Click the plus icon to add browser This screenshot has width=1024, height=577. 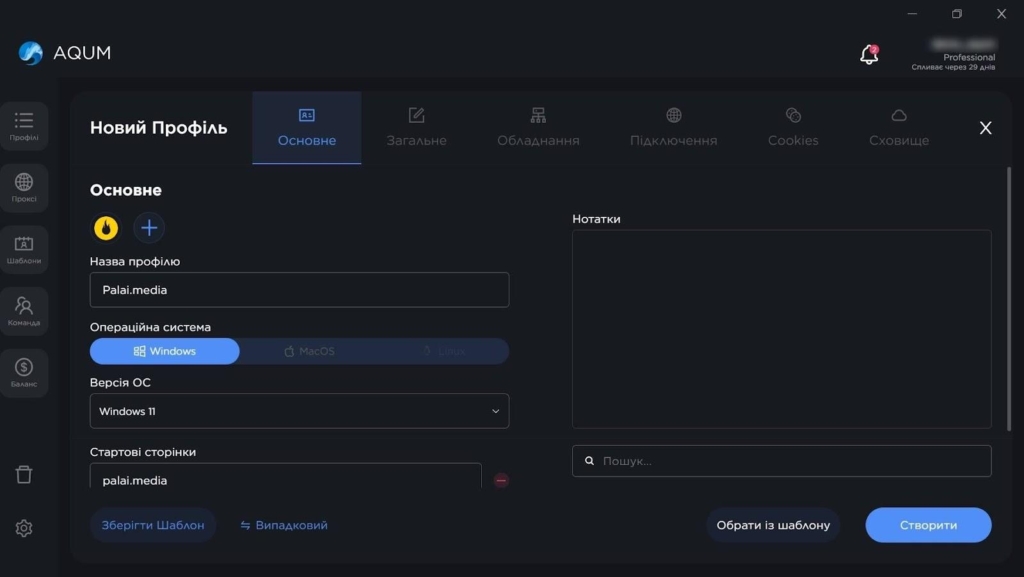pyautogui.click(x=149, y=228)
